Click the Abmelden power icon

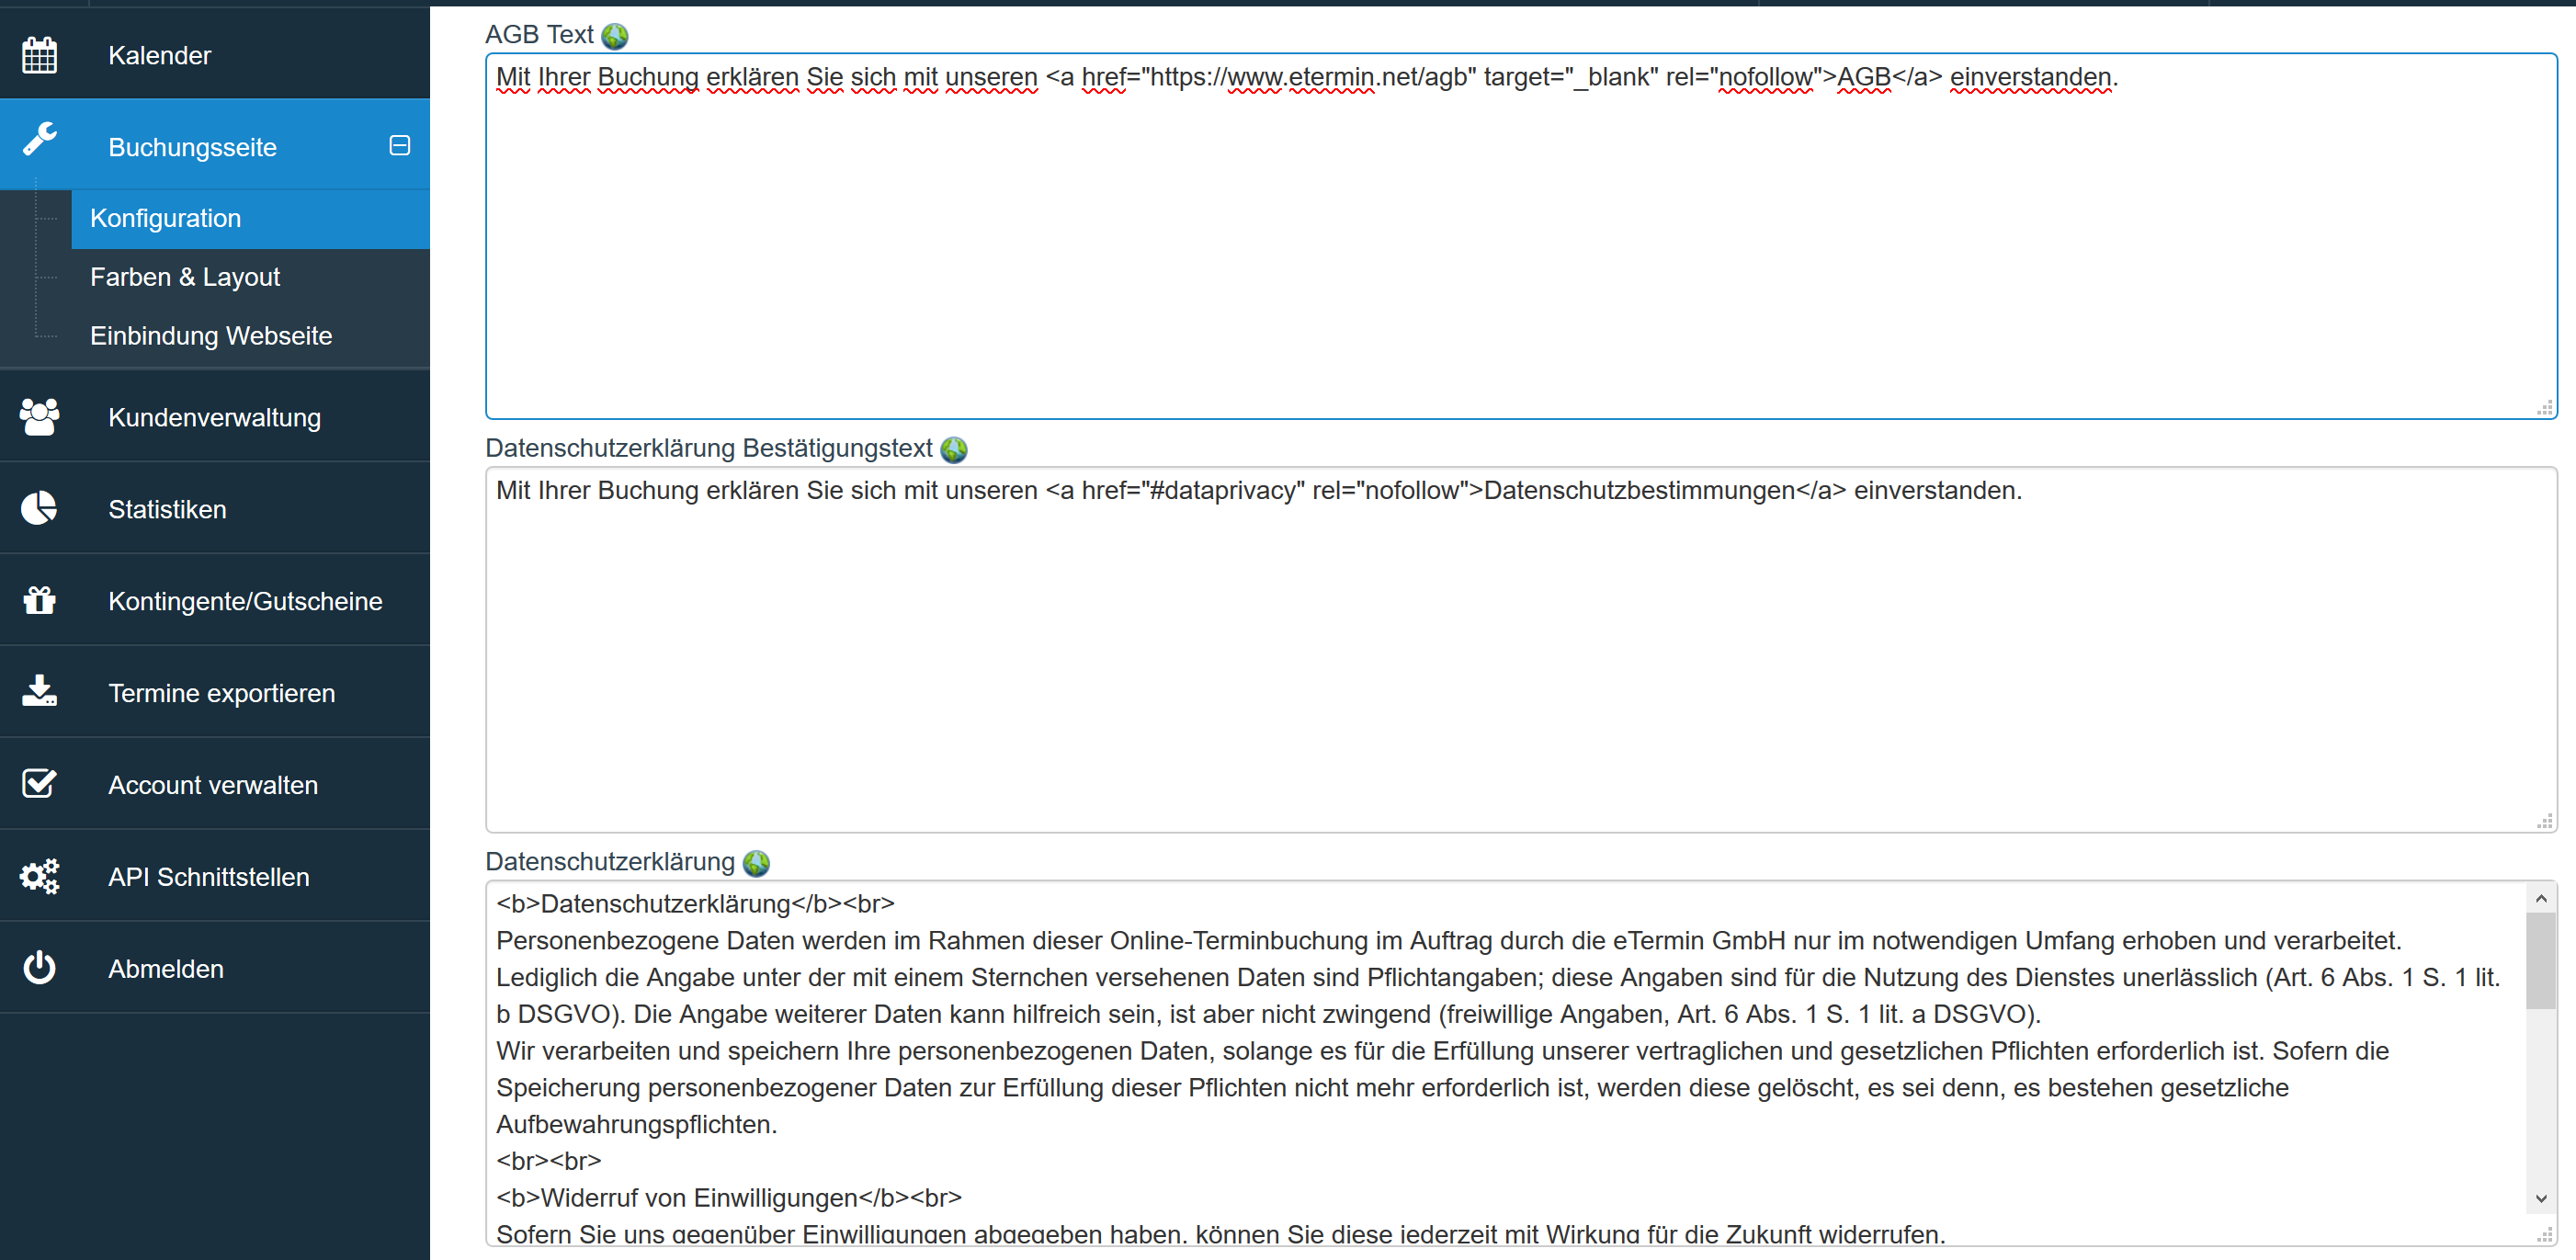(39, 968)
